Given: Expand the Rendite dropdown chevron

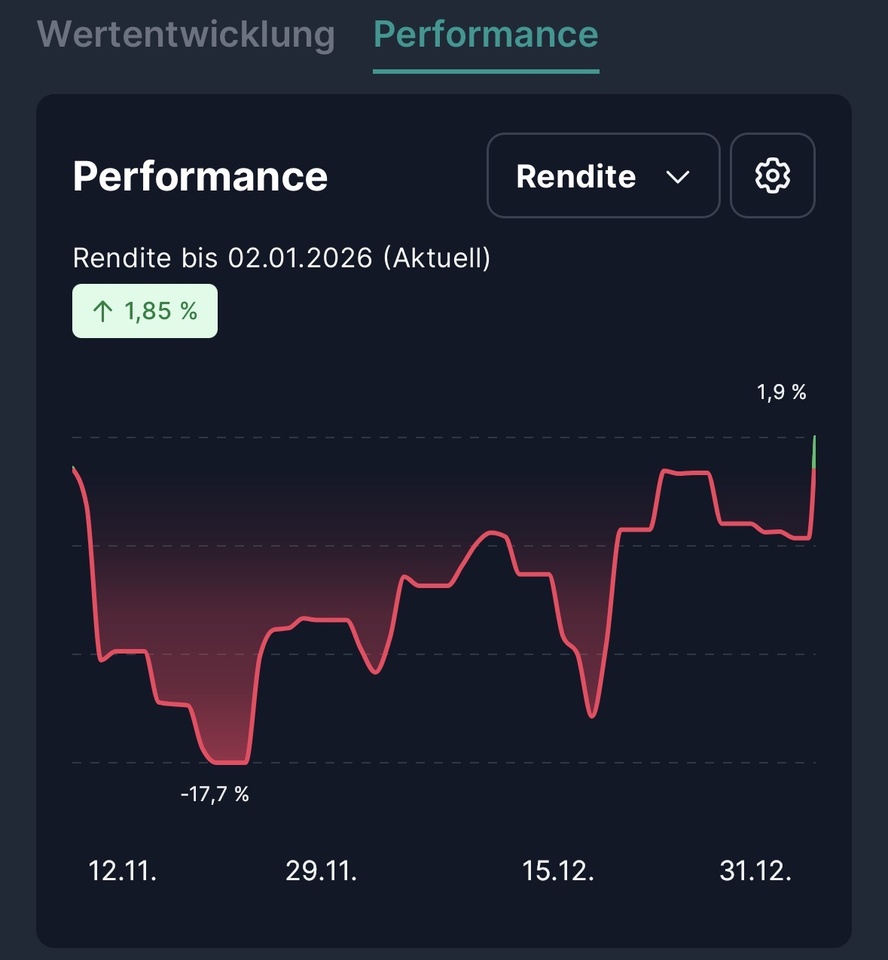Looking at the screenshot, I should [678, 177].
